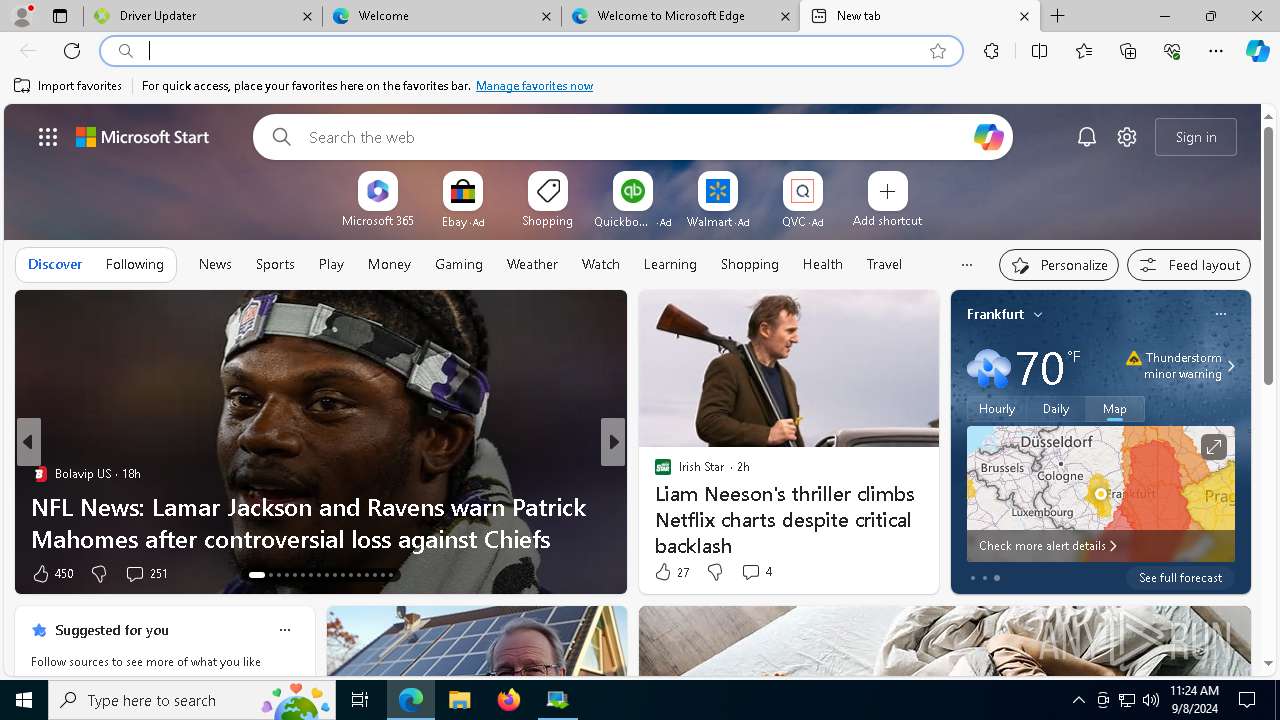
Task: Show next headline story arrow
Action: [613, 442]
